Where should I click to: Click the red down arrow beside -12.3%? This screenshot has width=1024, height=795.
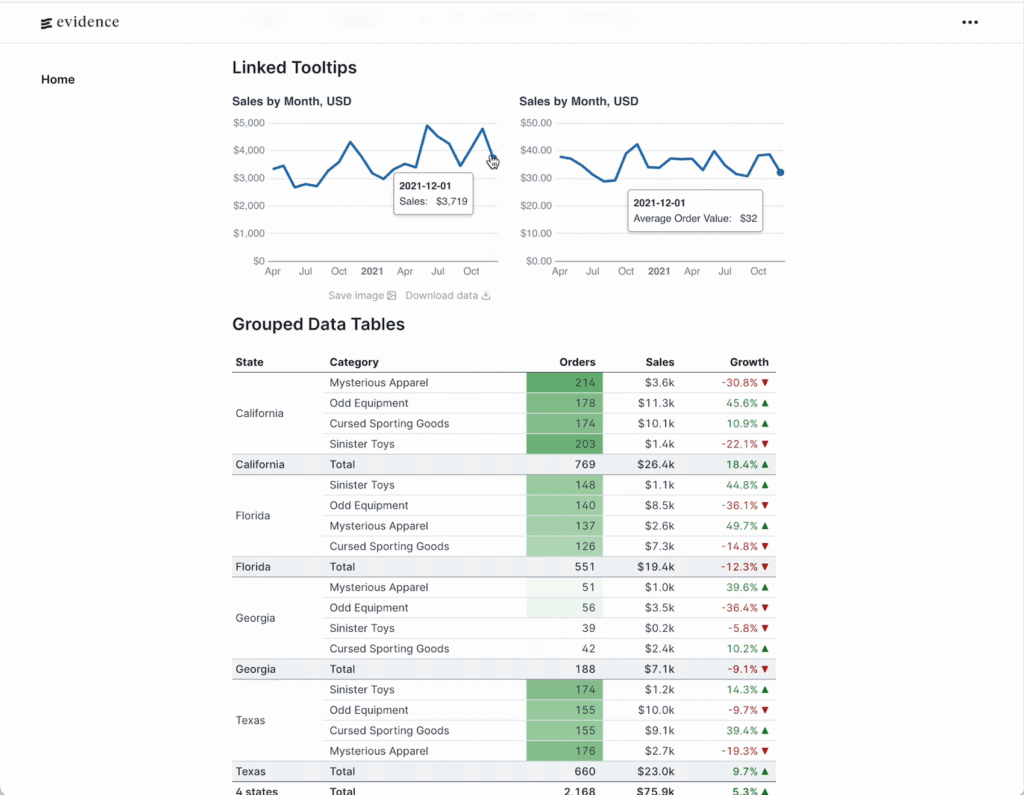[x=765, y=567]
